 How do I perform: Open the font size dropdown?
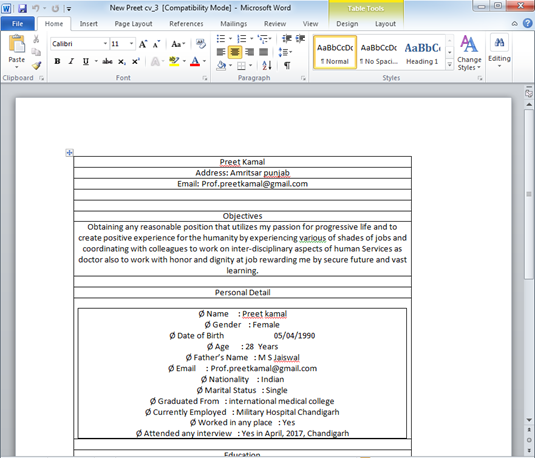tap(131, 44)
